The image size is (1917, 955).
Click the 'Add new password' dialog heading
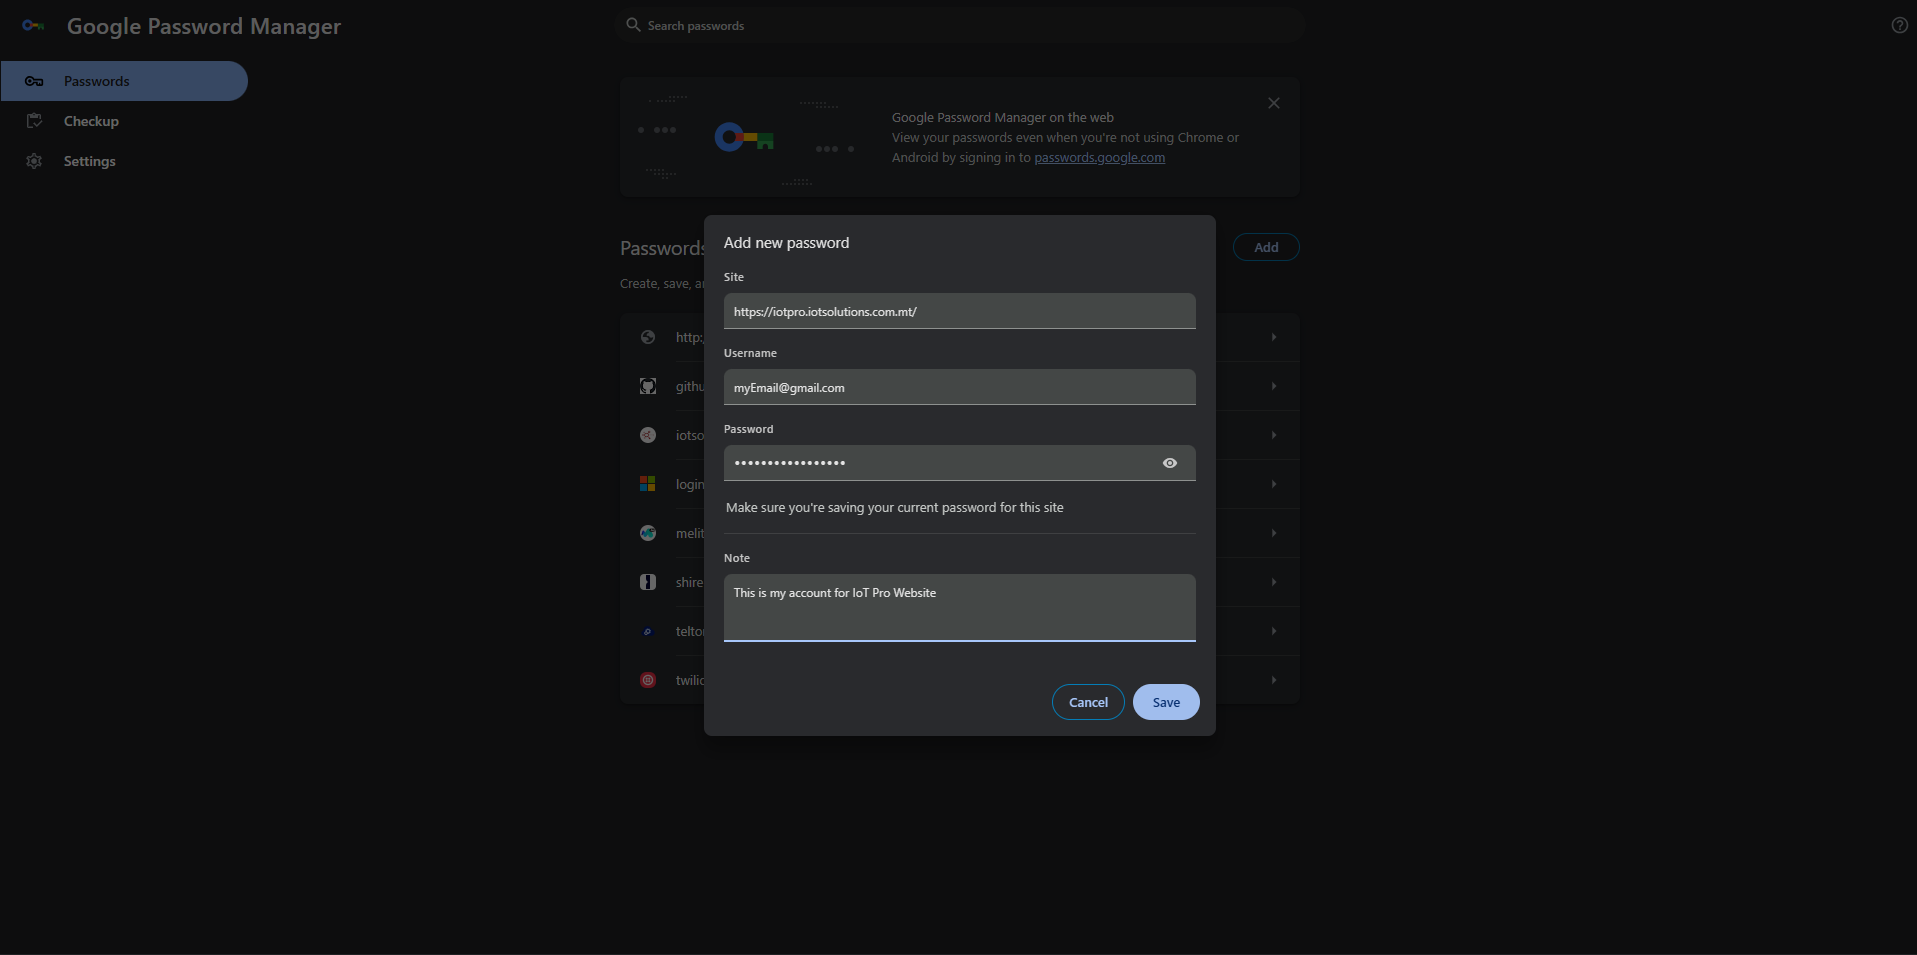[x=786, y=243]
